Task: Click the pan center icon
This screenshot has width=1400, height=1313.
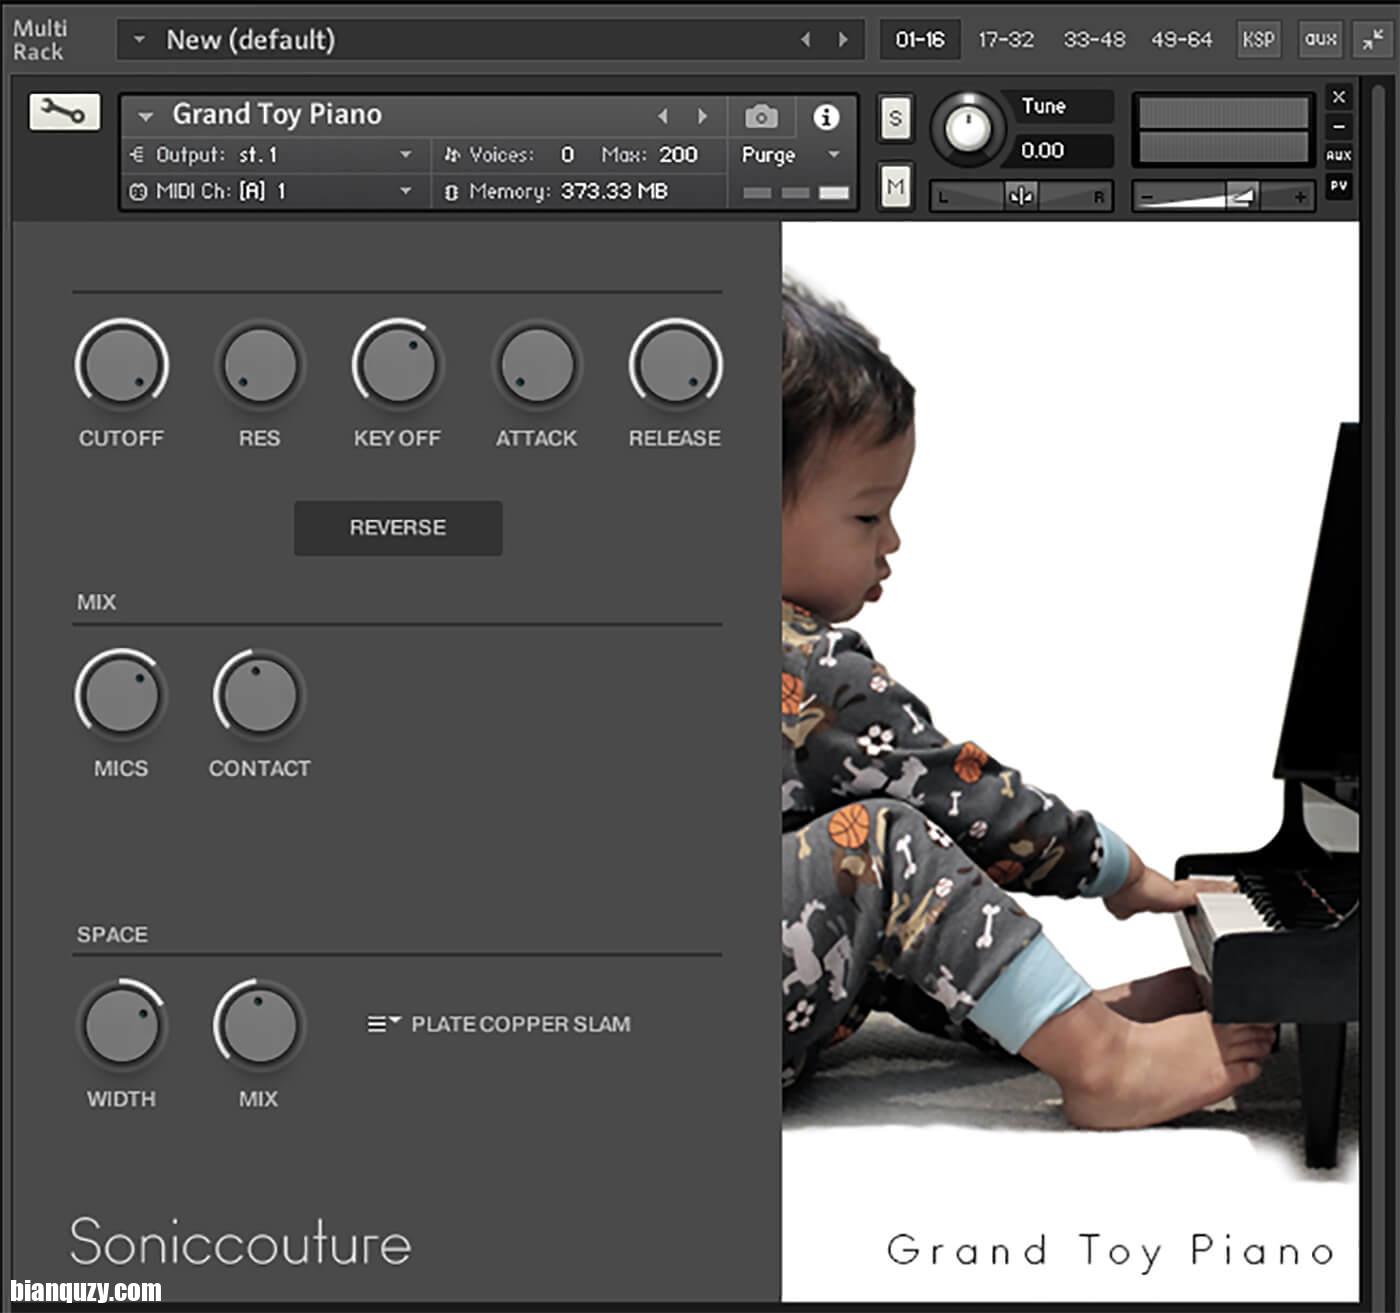Action: (1020, 196)
